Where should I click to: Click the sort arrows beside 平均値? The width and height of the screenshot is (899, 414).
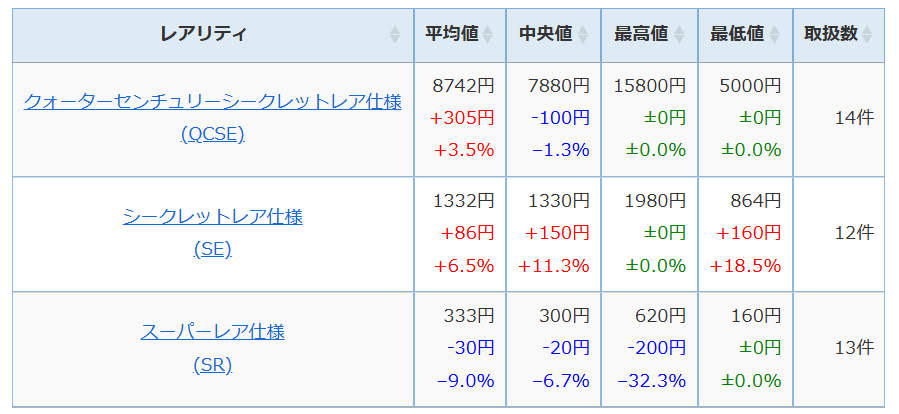[x=487, y=35]
